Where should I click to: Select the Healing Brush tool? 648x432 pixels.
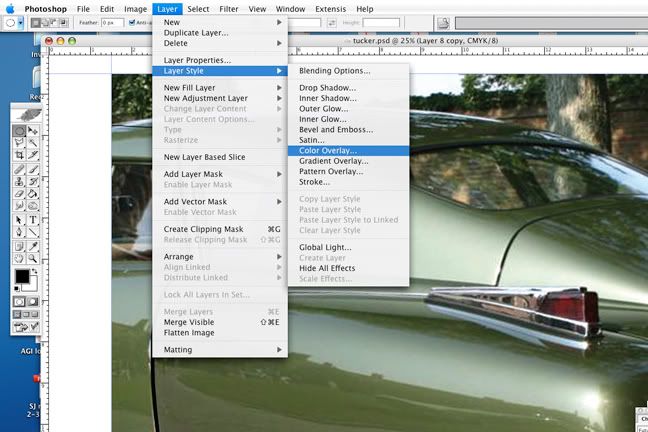19,169
